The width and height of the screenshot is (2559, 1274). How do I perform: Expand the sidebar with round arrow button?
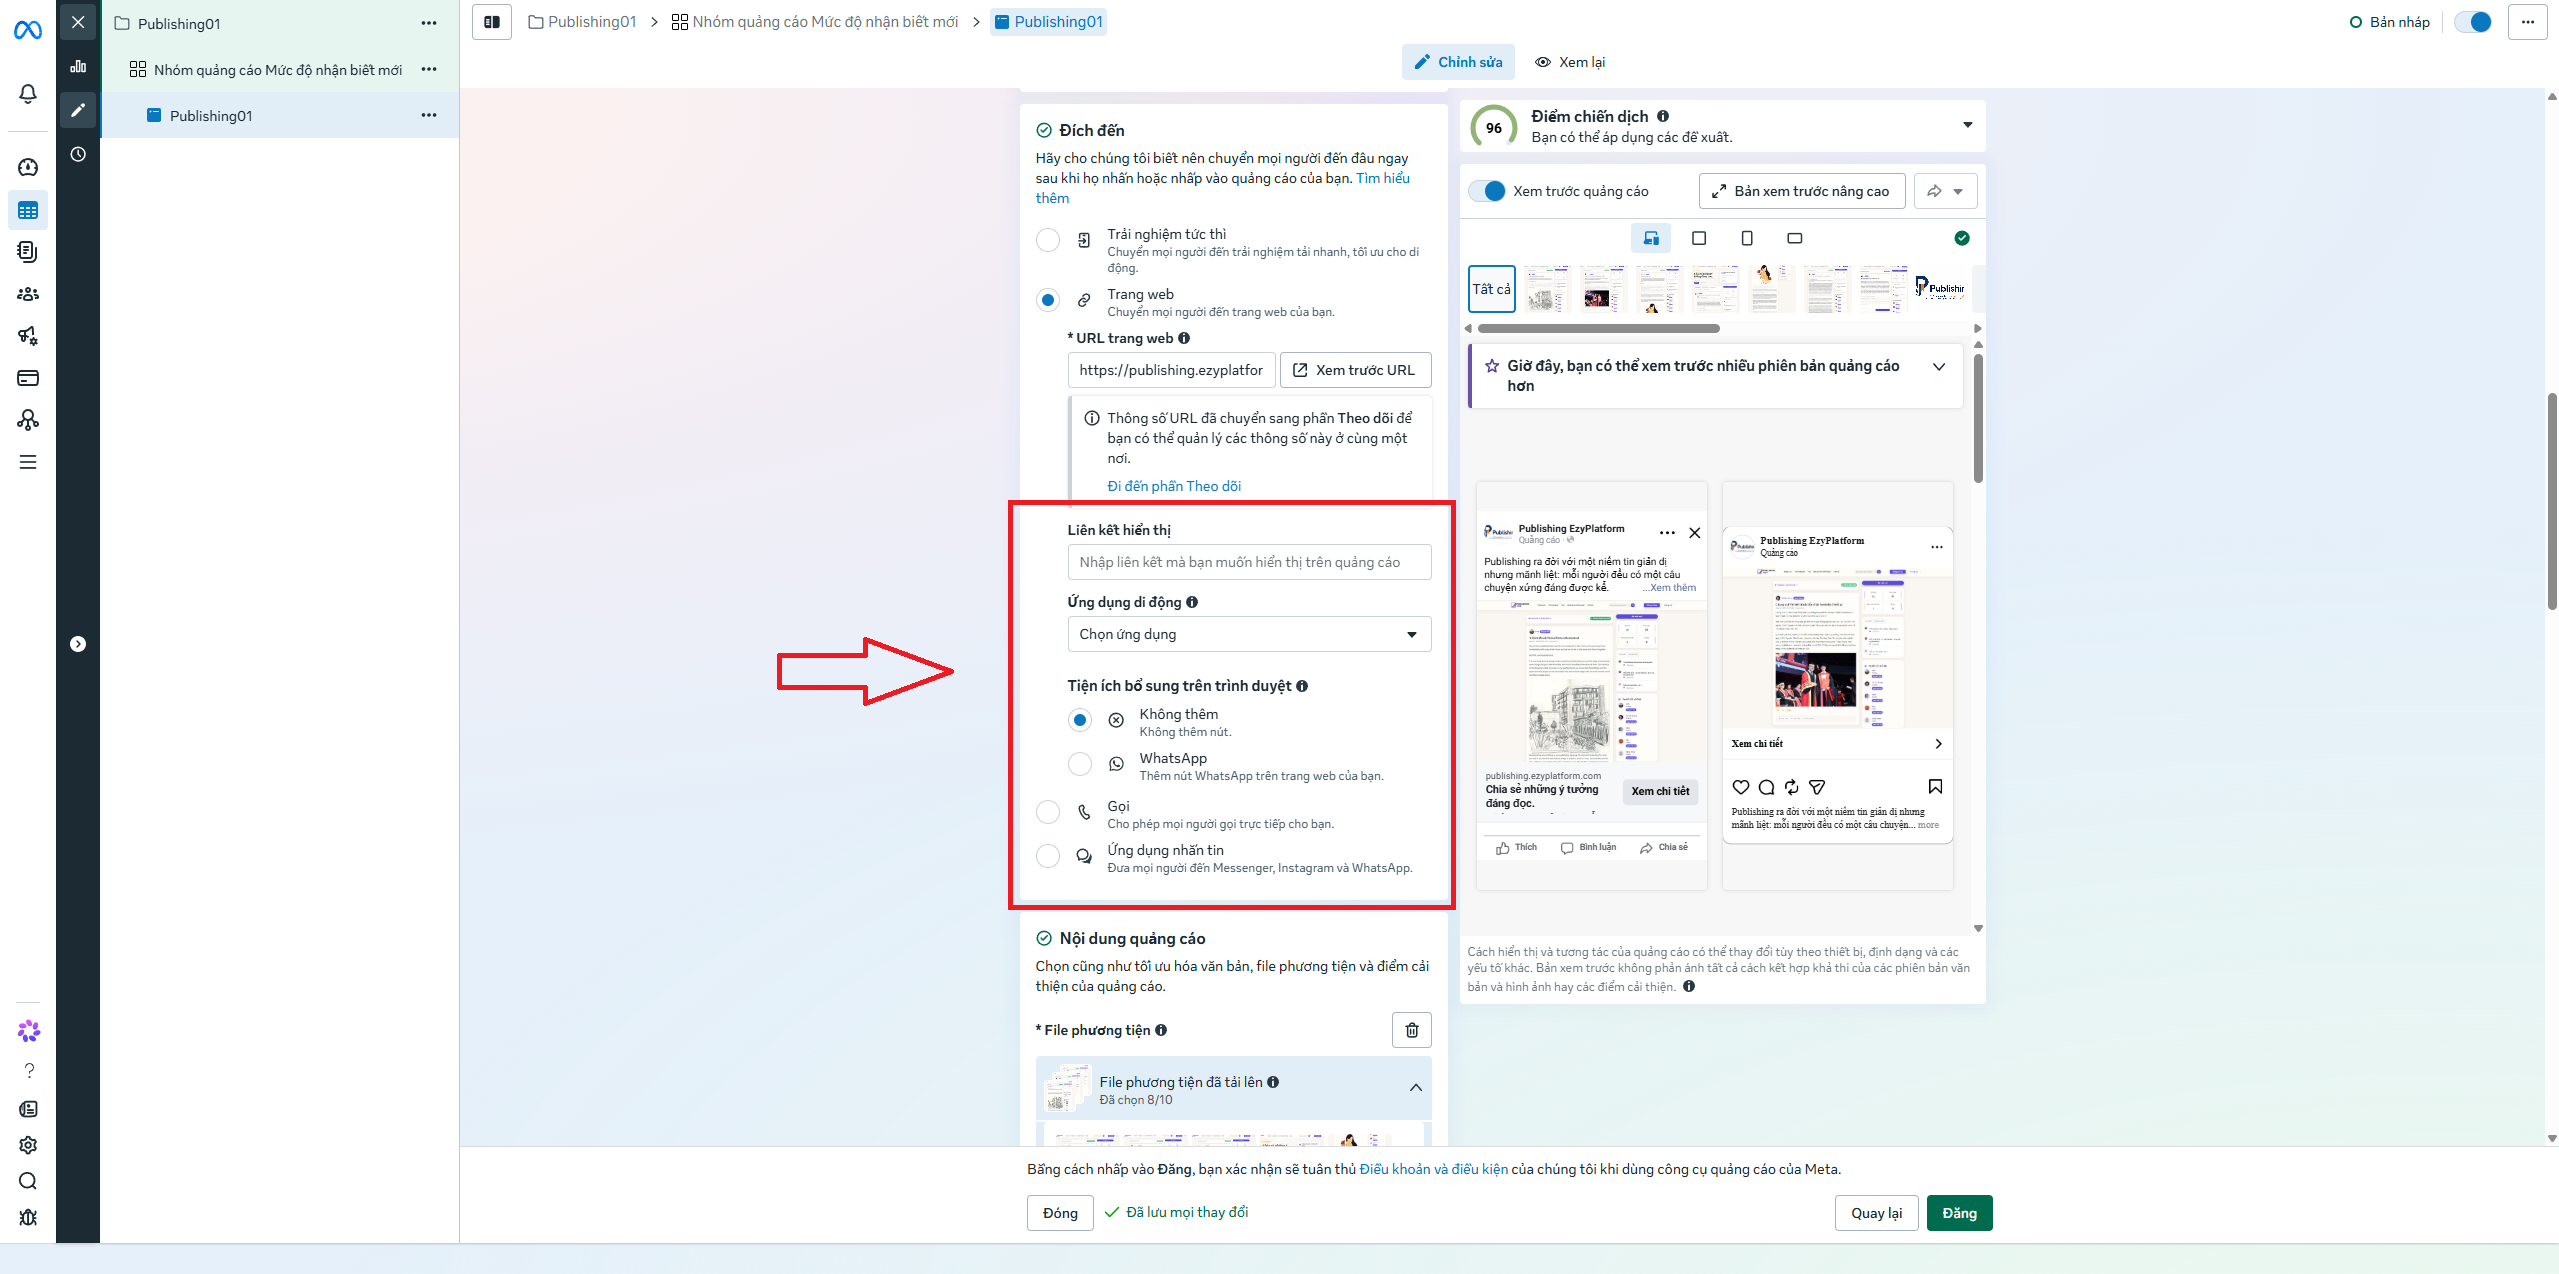78,644
